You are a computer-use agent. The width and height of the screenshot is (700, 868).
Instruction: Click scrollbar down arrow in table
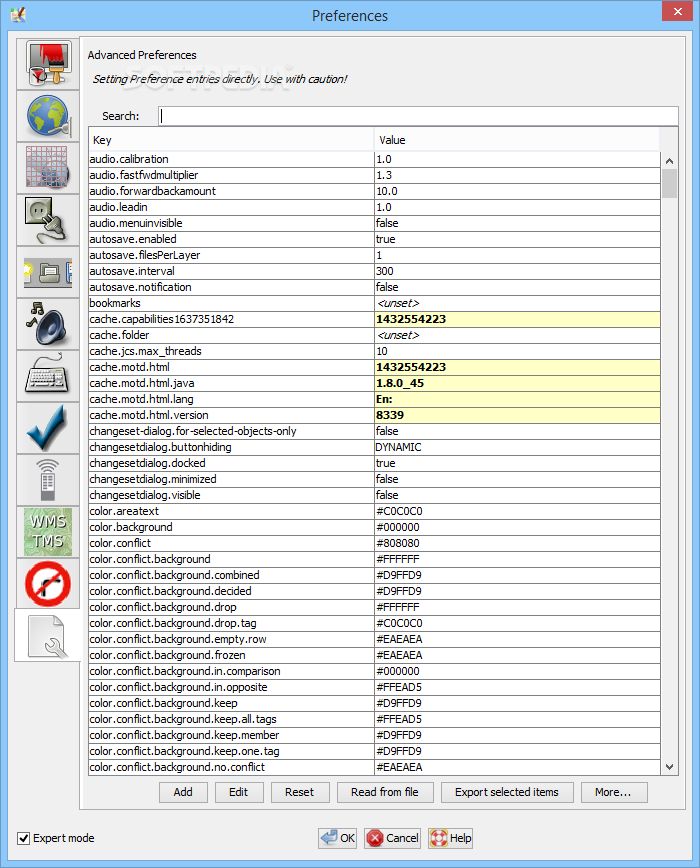coord(670,767)
